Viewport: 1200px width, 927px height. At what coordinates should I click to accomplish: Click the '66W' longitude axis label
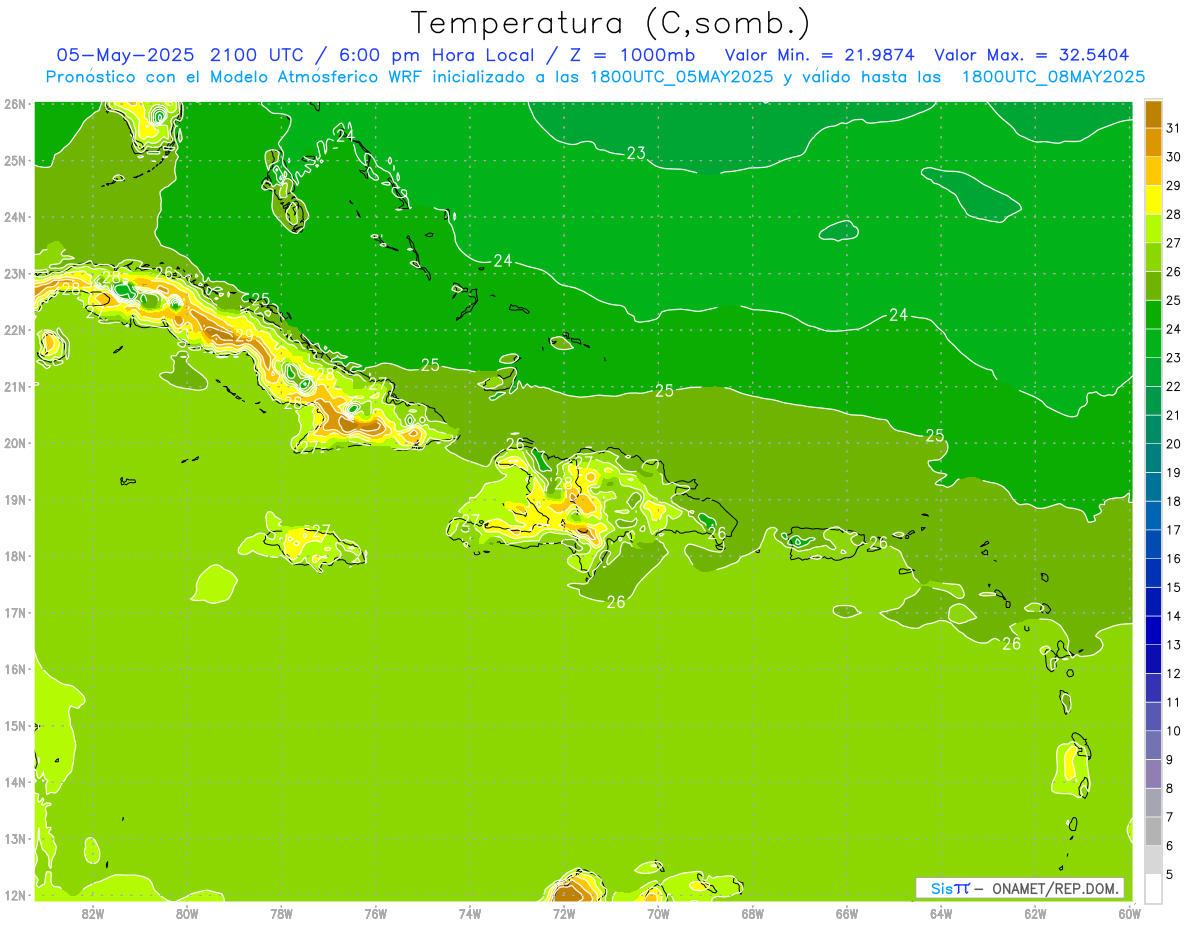coord(847,913)
